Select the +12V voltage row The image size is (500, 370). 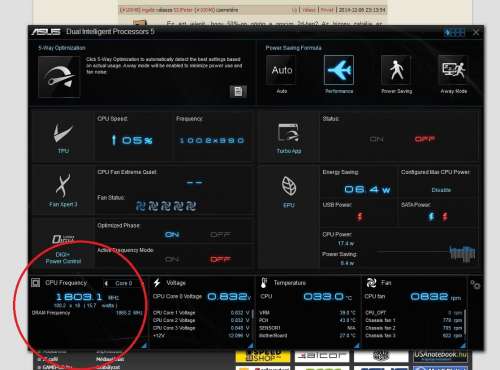pyautogui.click(x=201, y=335)
